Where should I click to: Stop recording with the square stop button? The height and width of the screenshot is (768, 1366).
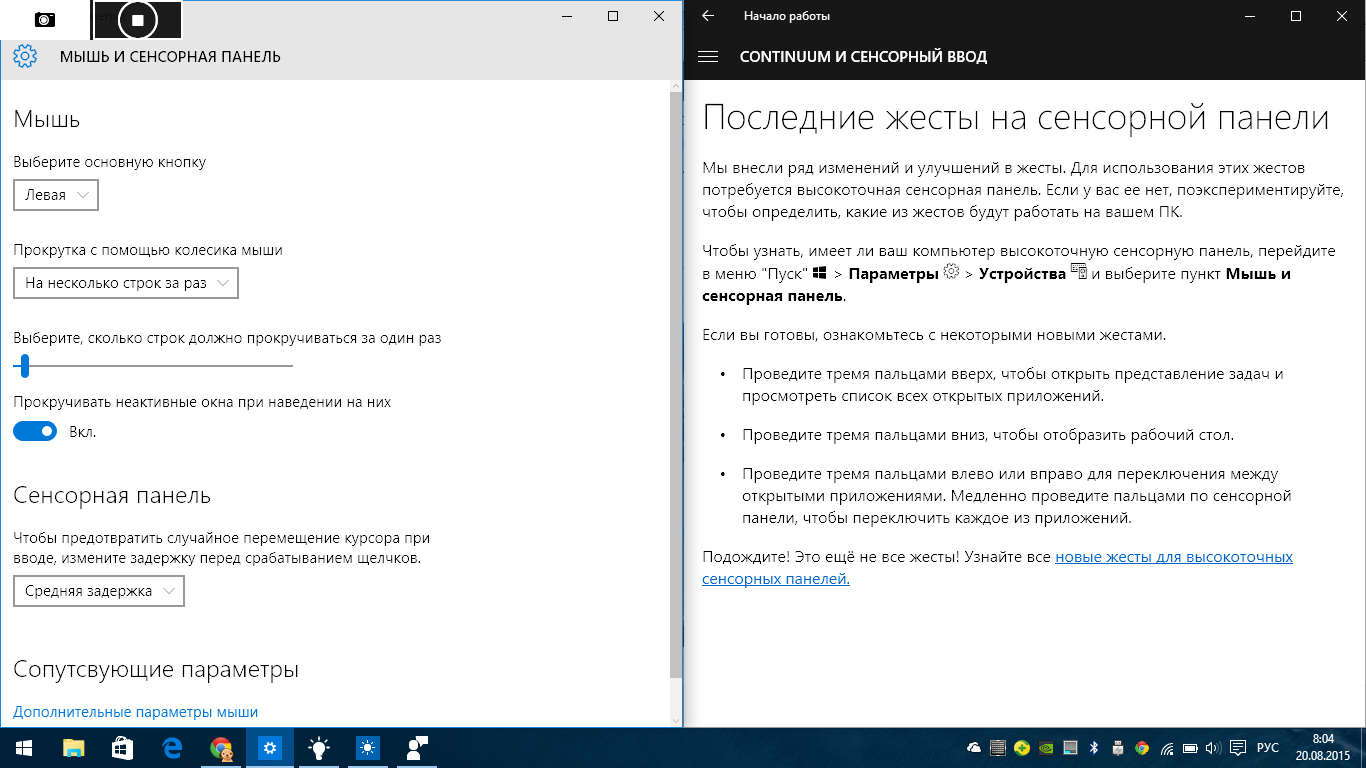pos(138,19)
